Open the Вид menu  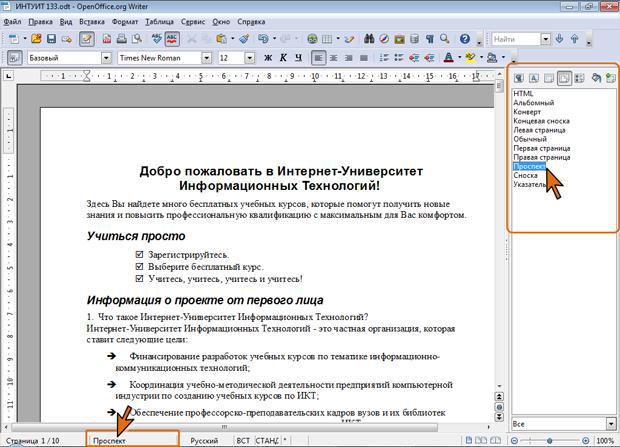tap(66, 22)
